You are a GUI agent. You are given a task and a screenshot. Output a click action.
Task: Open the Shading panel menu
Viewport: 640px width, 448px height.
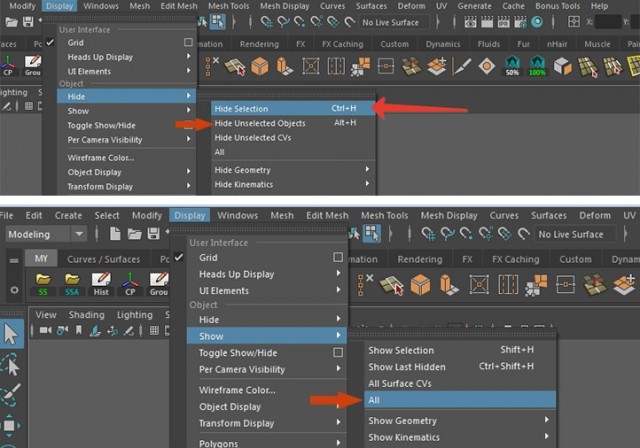pyautogui.click(x=86, y=315)
